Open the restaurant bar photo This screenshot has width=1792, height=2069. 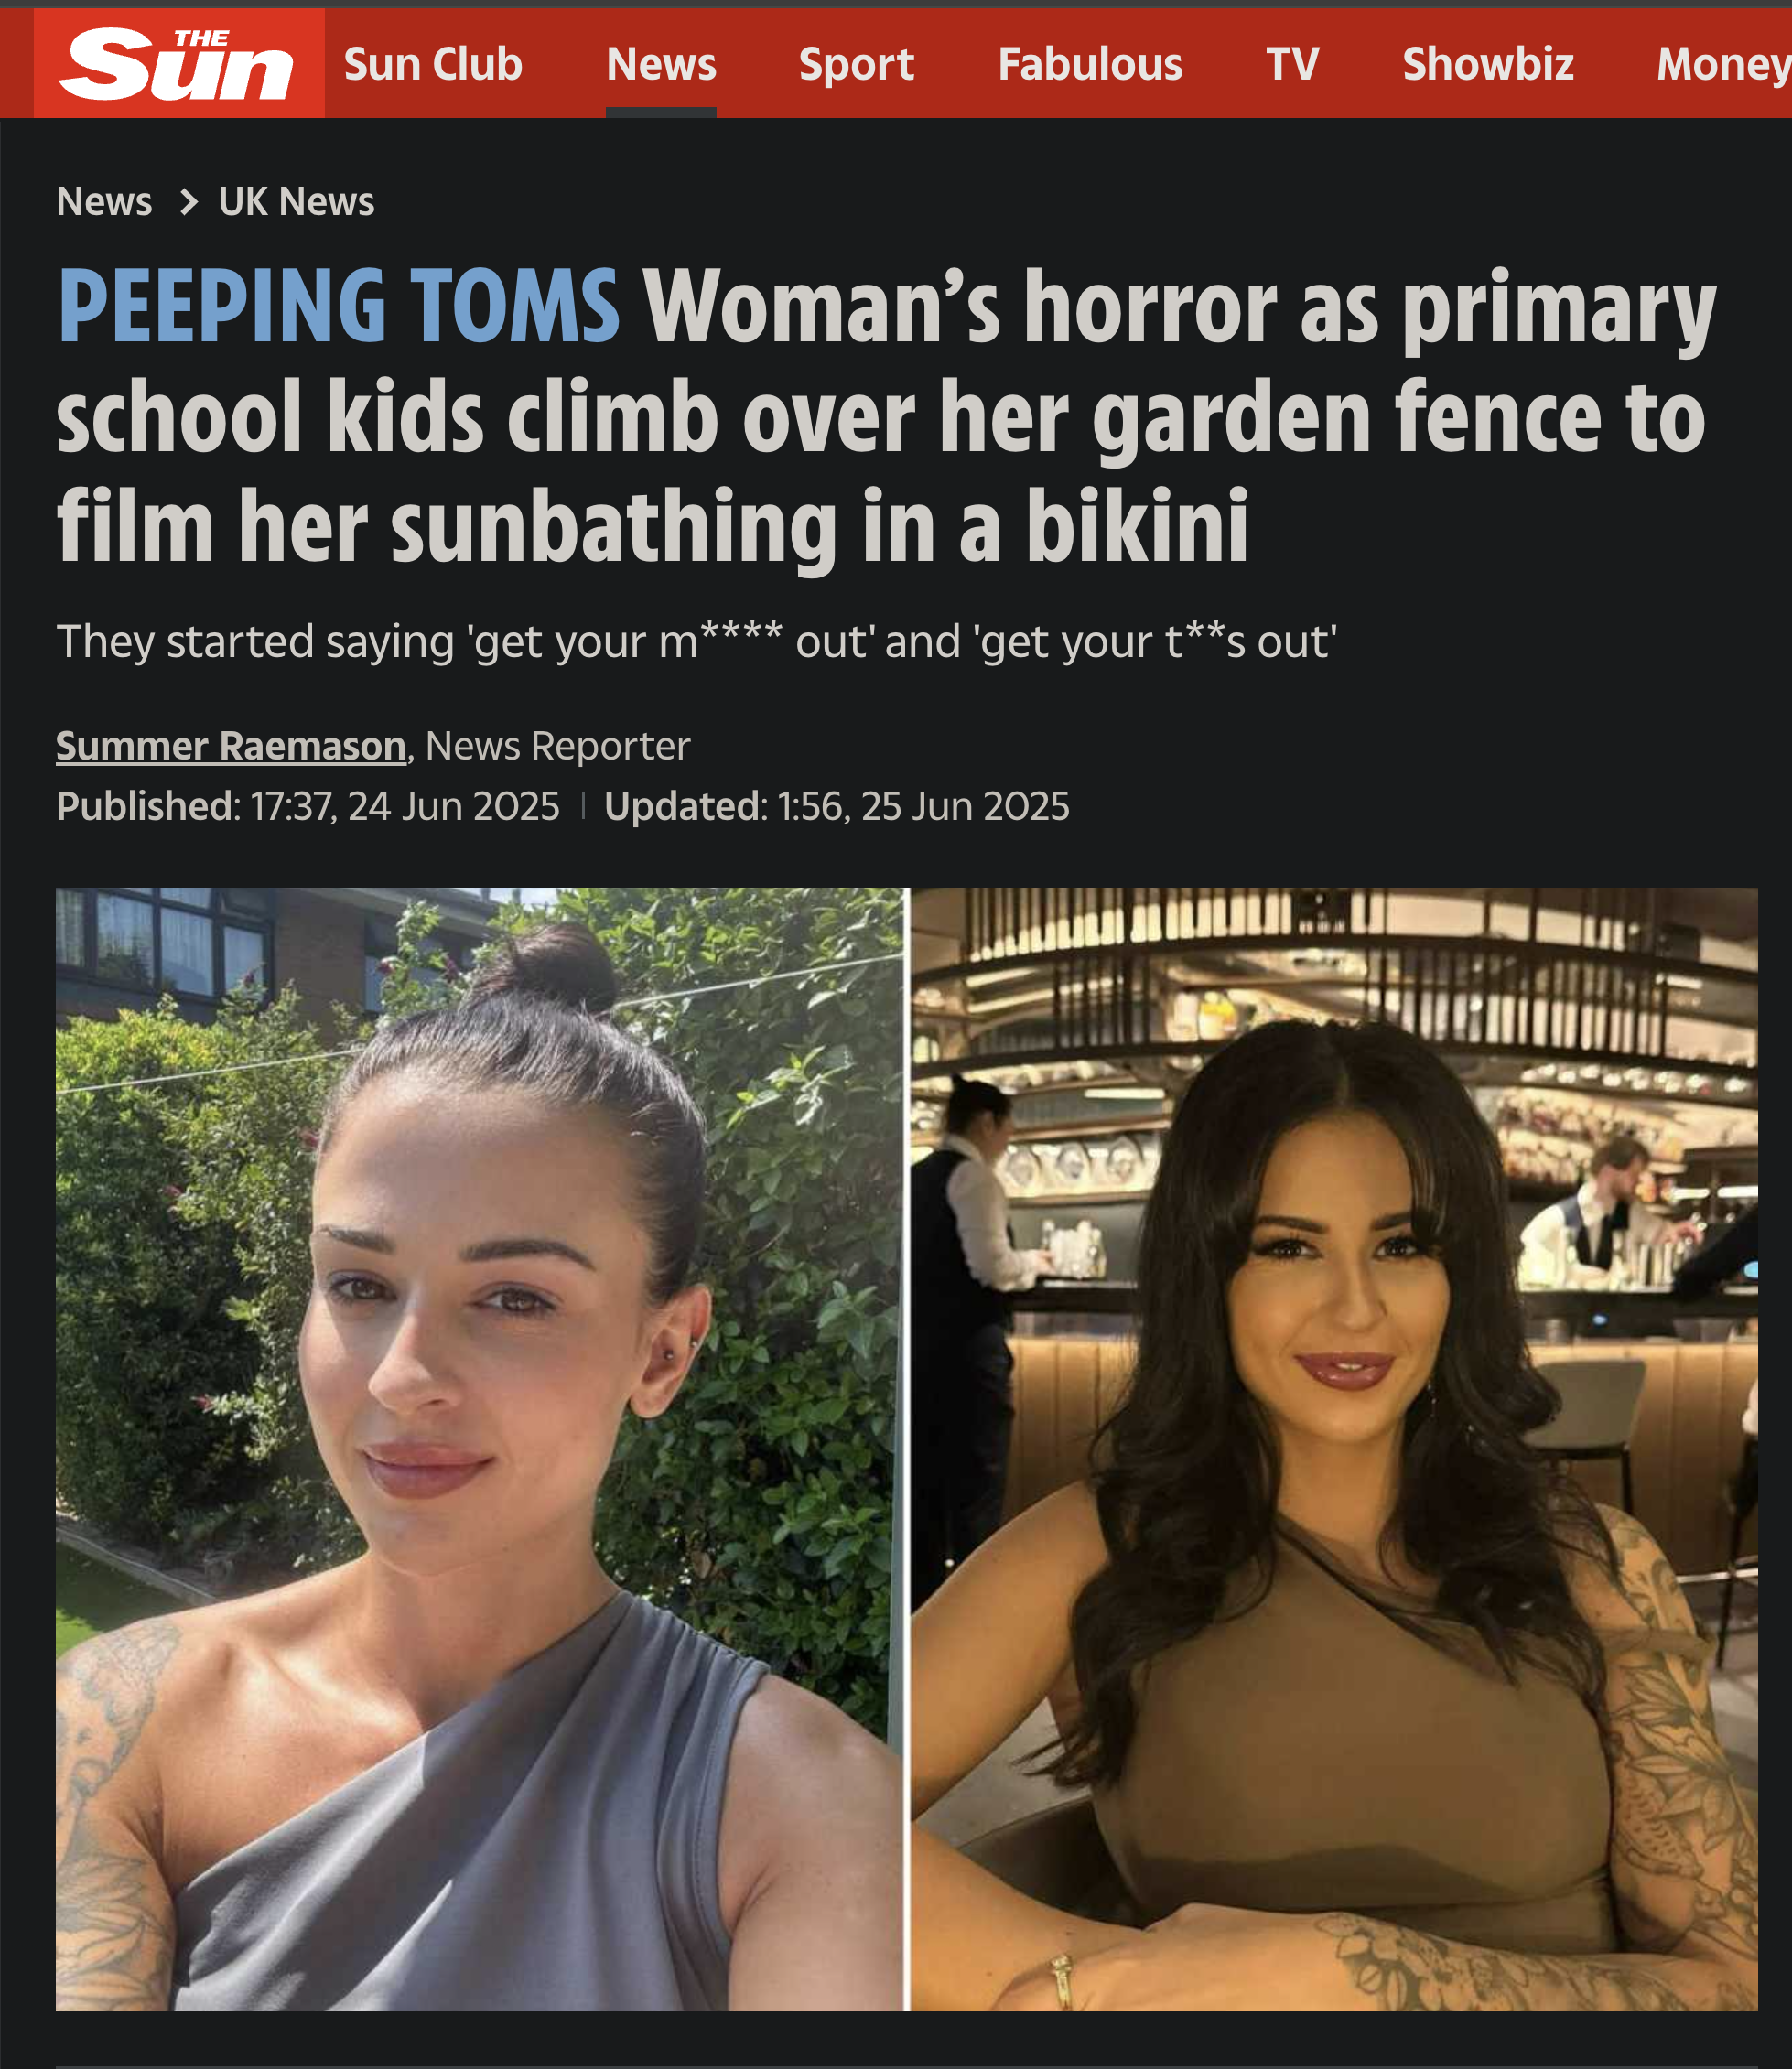tap(1334, 1449)
